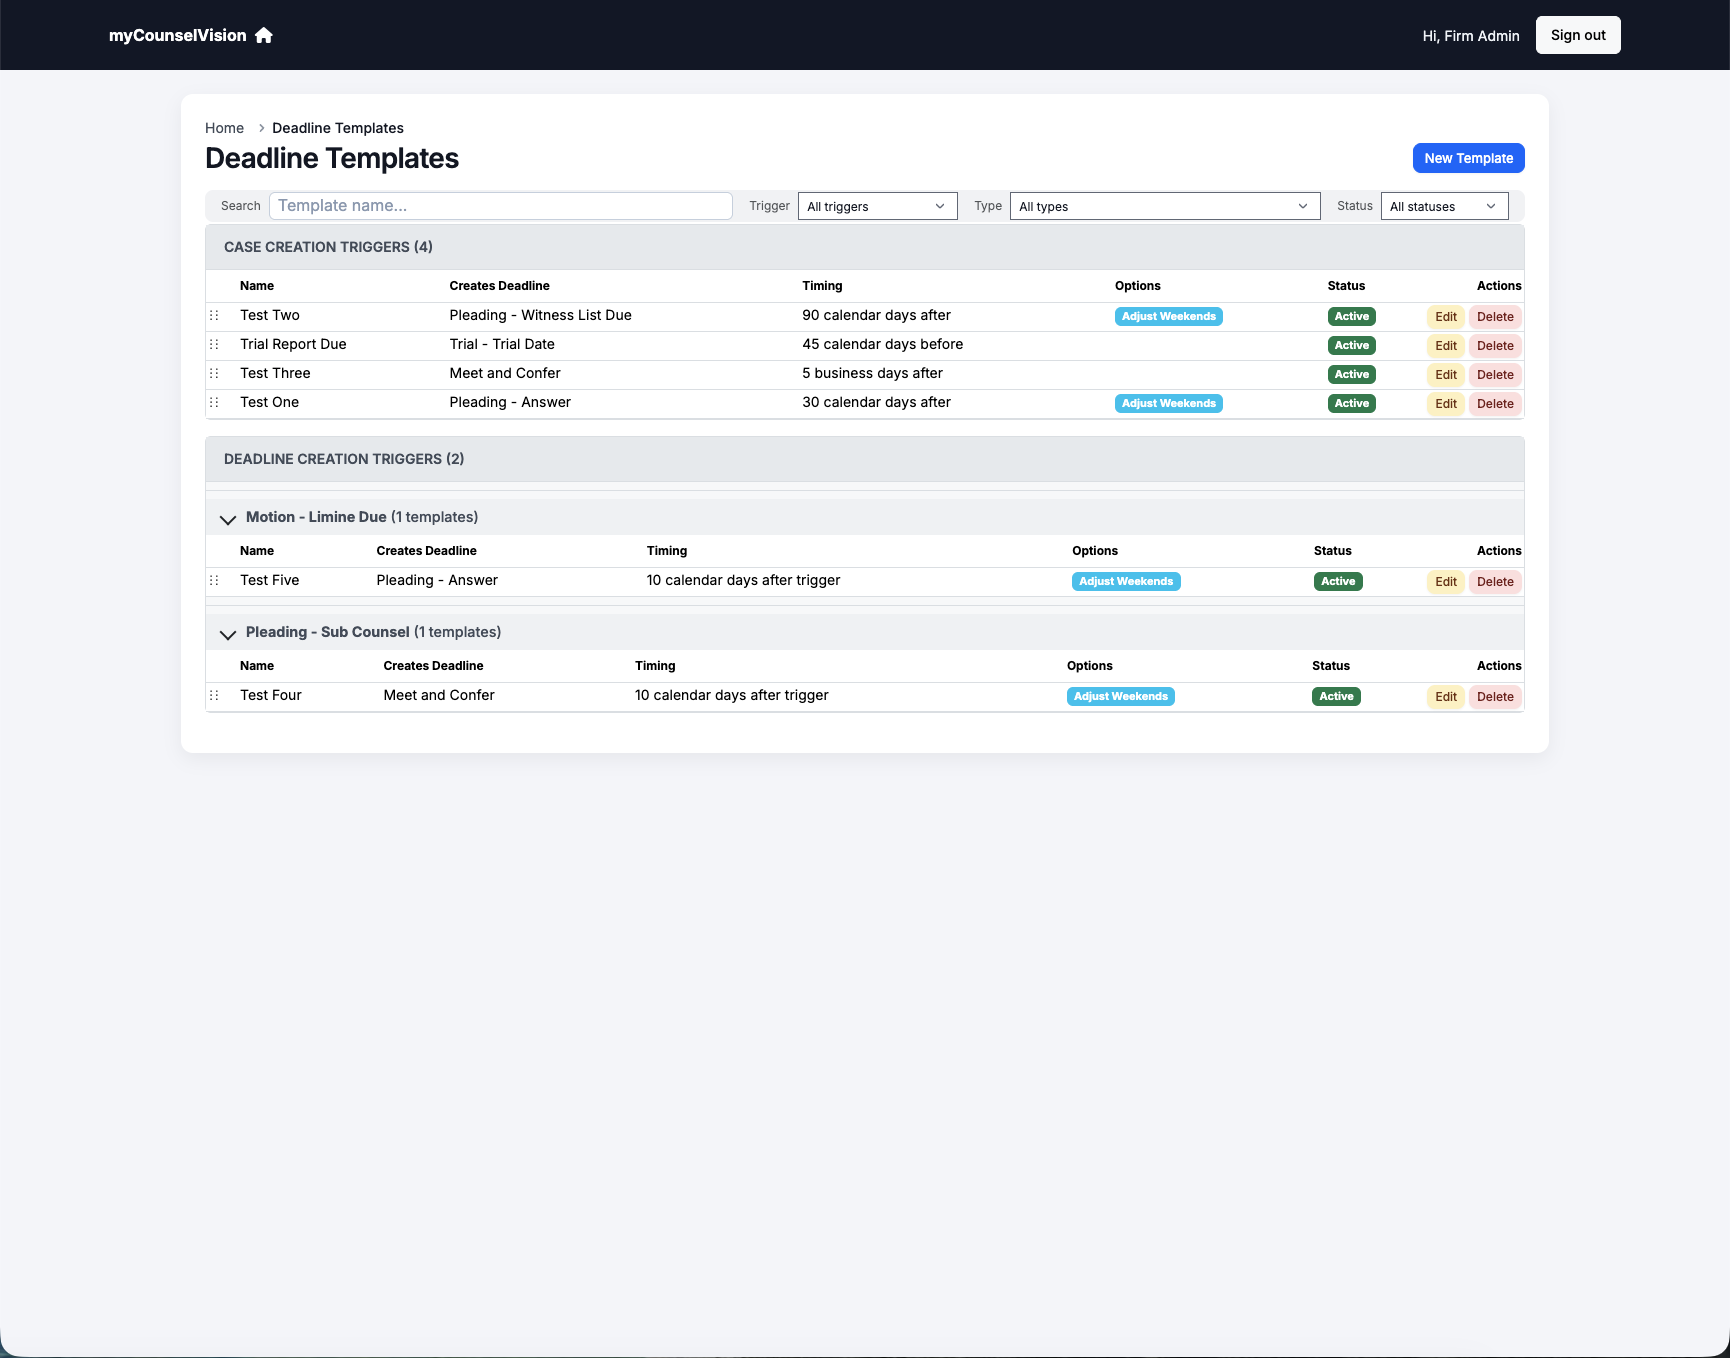
Task: Open the All statuses dropdown
Action: (x=1444, y=206)
